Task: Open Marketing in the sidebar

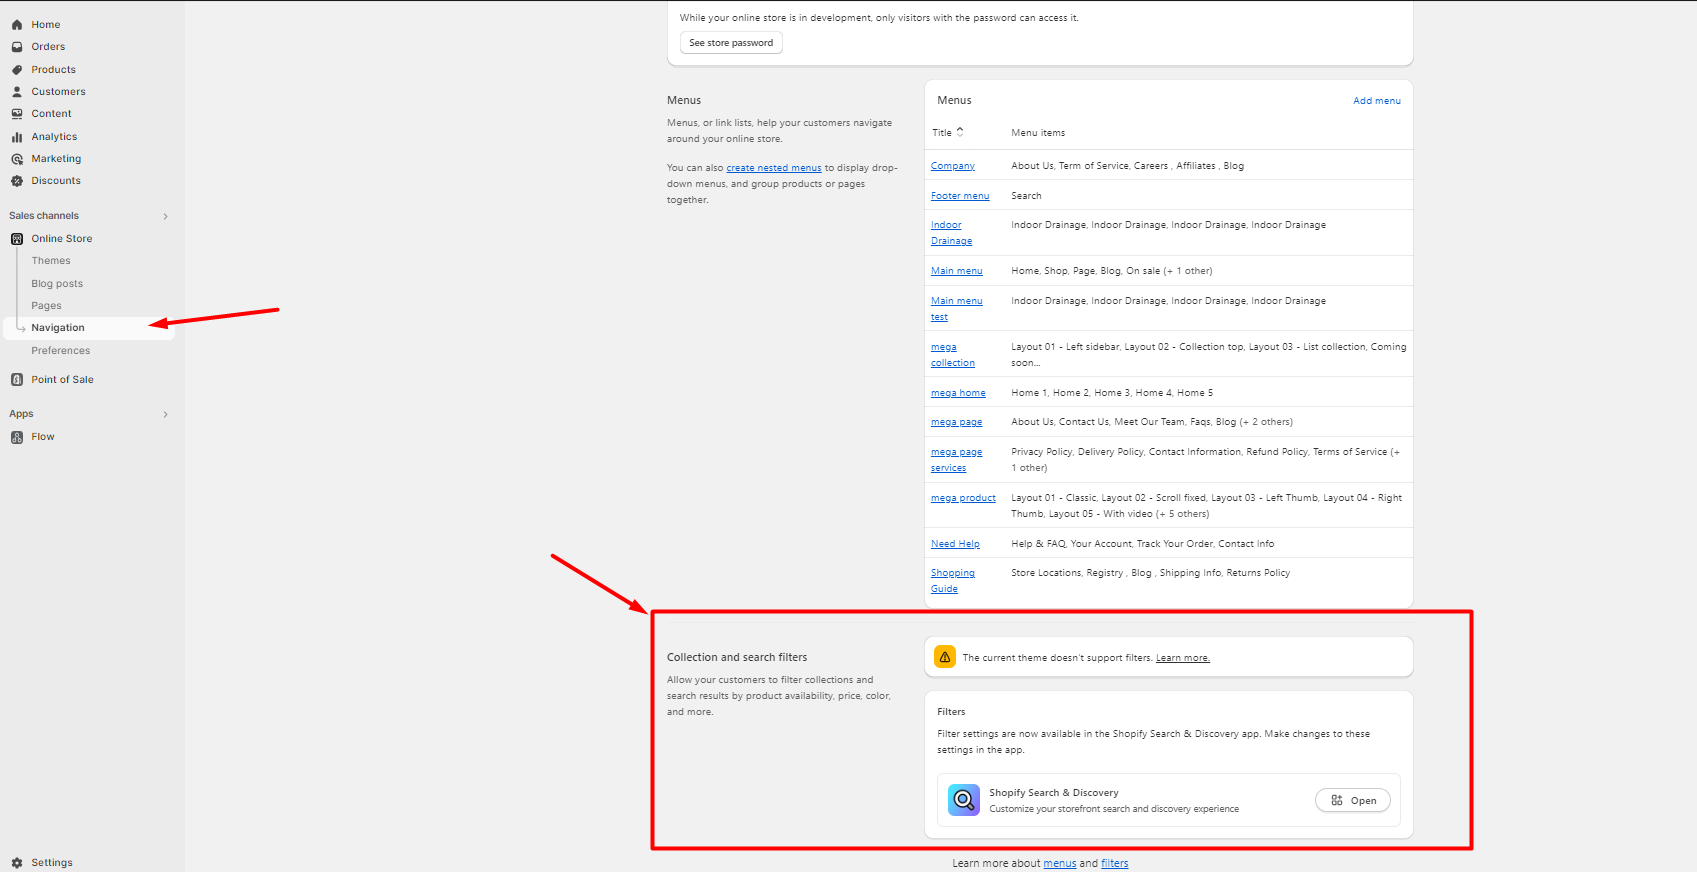Action: click(x=56, y=159)
